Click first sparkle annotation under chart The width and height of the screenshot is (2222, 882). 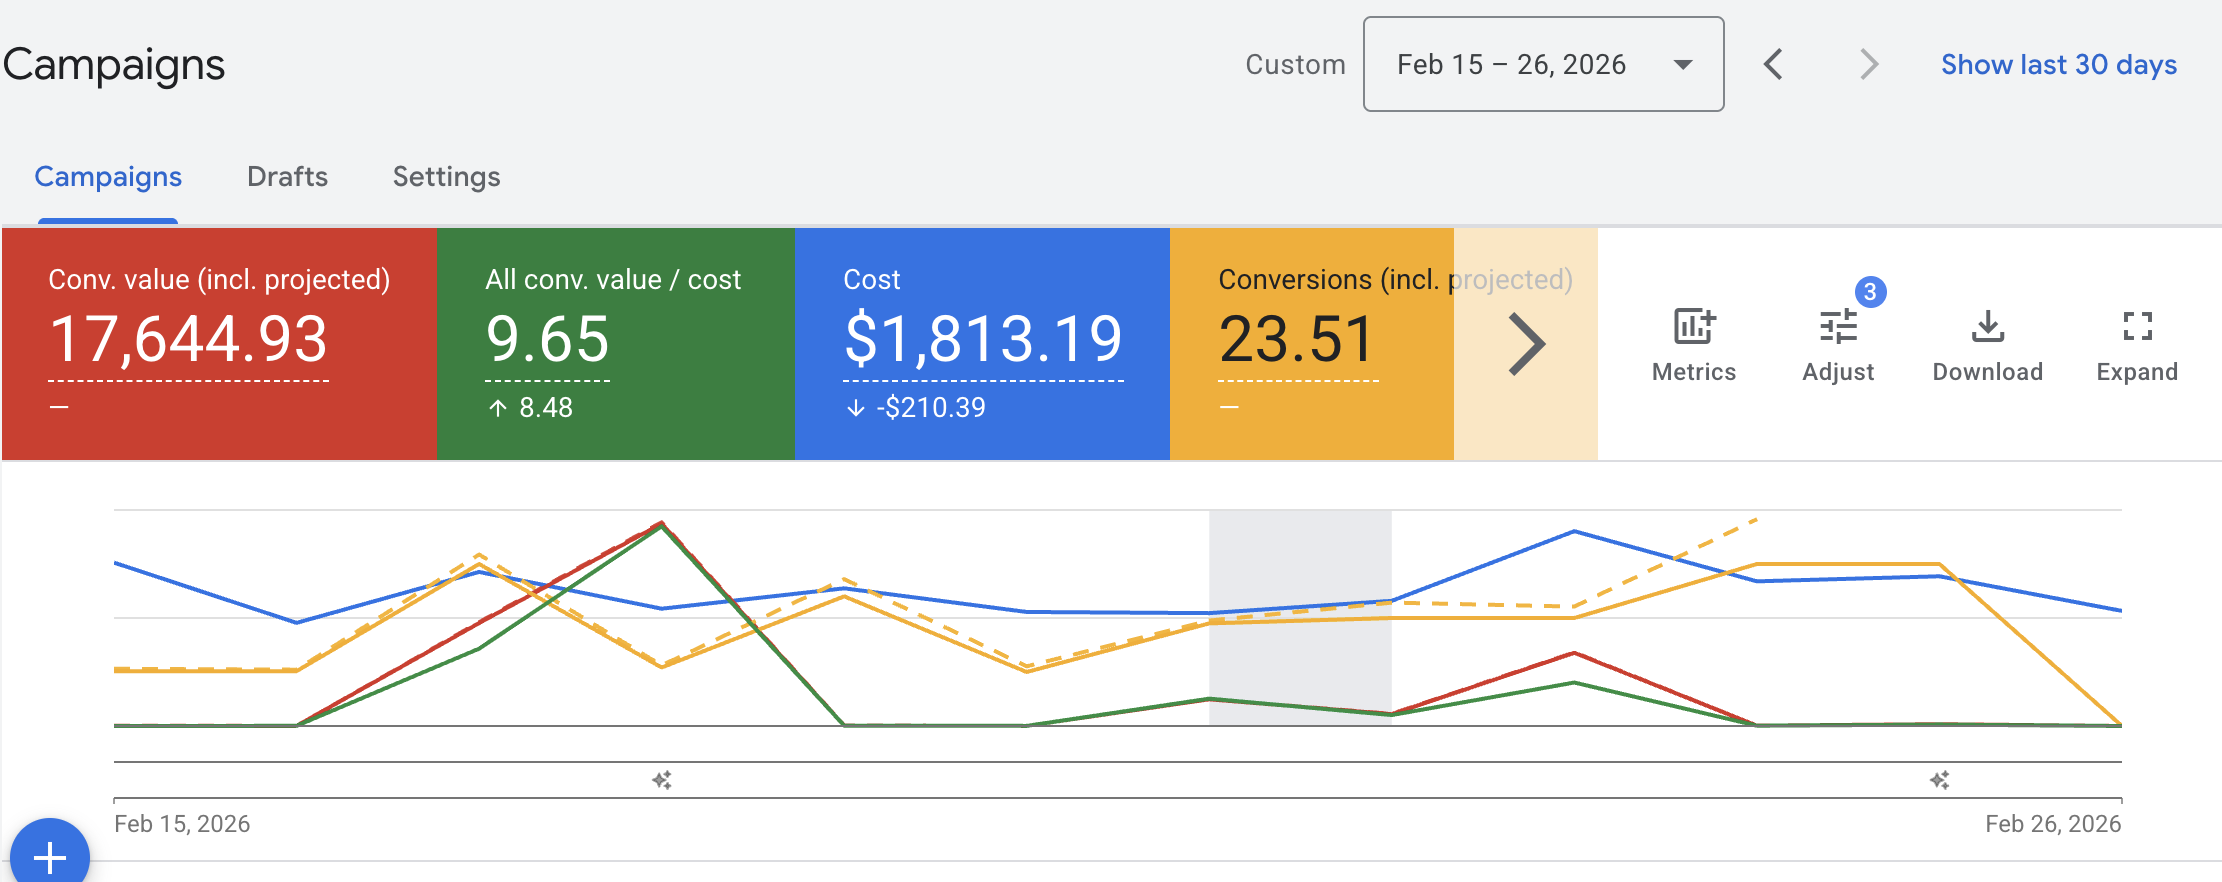[662, 780]
